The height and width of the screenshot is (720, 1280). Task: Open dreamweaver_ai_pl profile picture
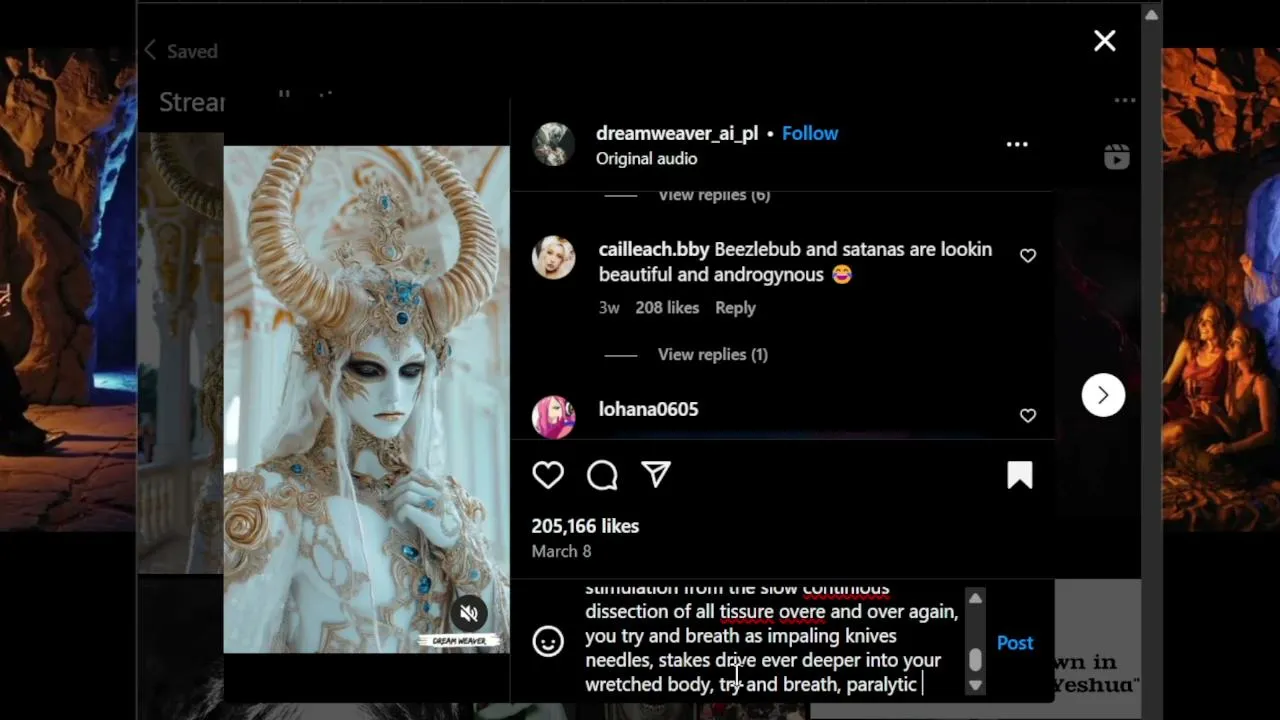click(553, 145)
